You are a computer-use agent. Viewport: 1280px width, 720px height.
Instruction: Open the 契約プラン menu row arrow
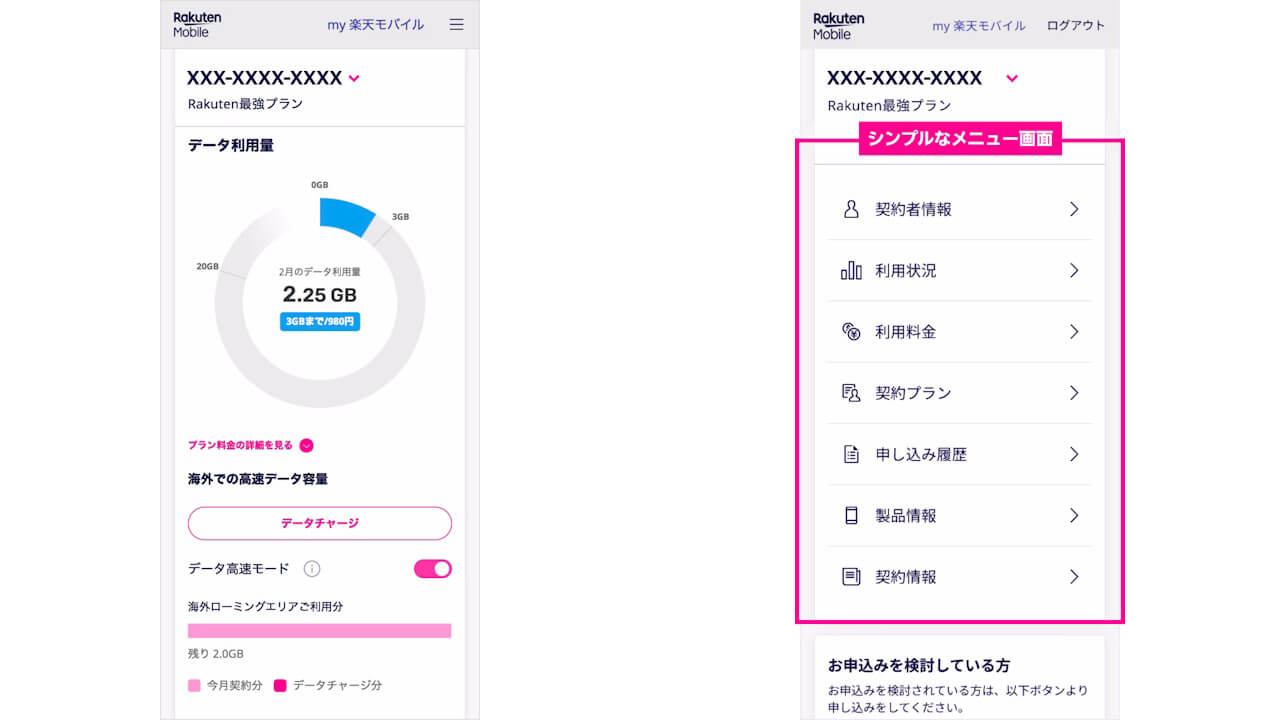click(x=1074, y=393)
